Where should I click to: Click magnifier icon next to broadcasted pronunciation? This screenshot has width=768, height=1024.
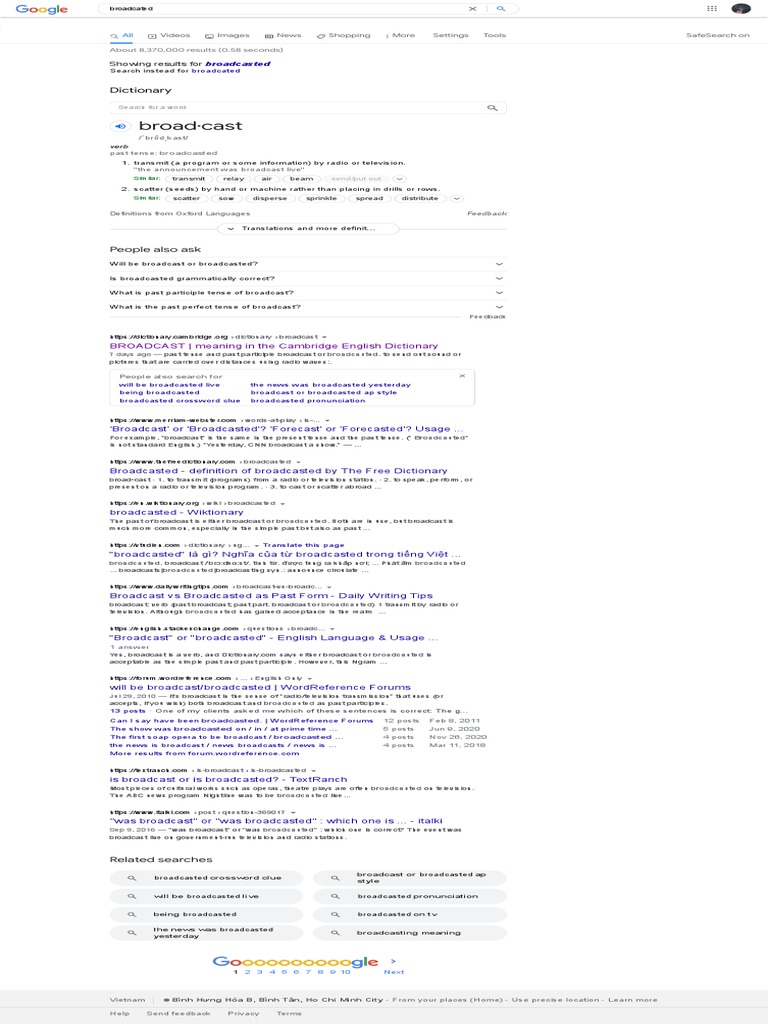(x=335, y=897)
